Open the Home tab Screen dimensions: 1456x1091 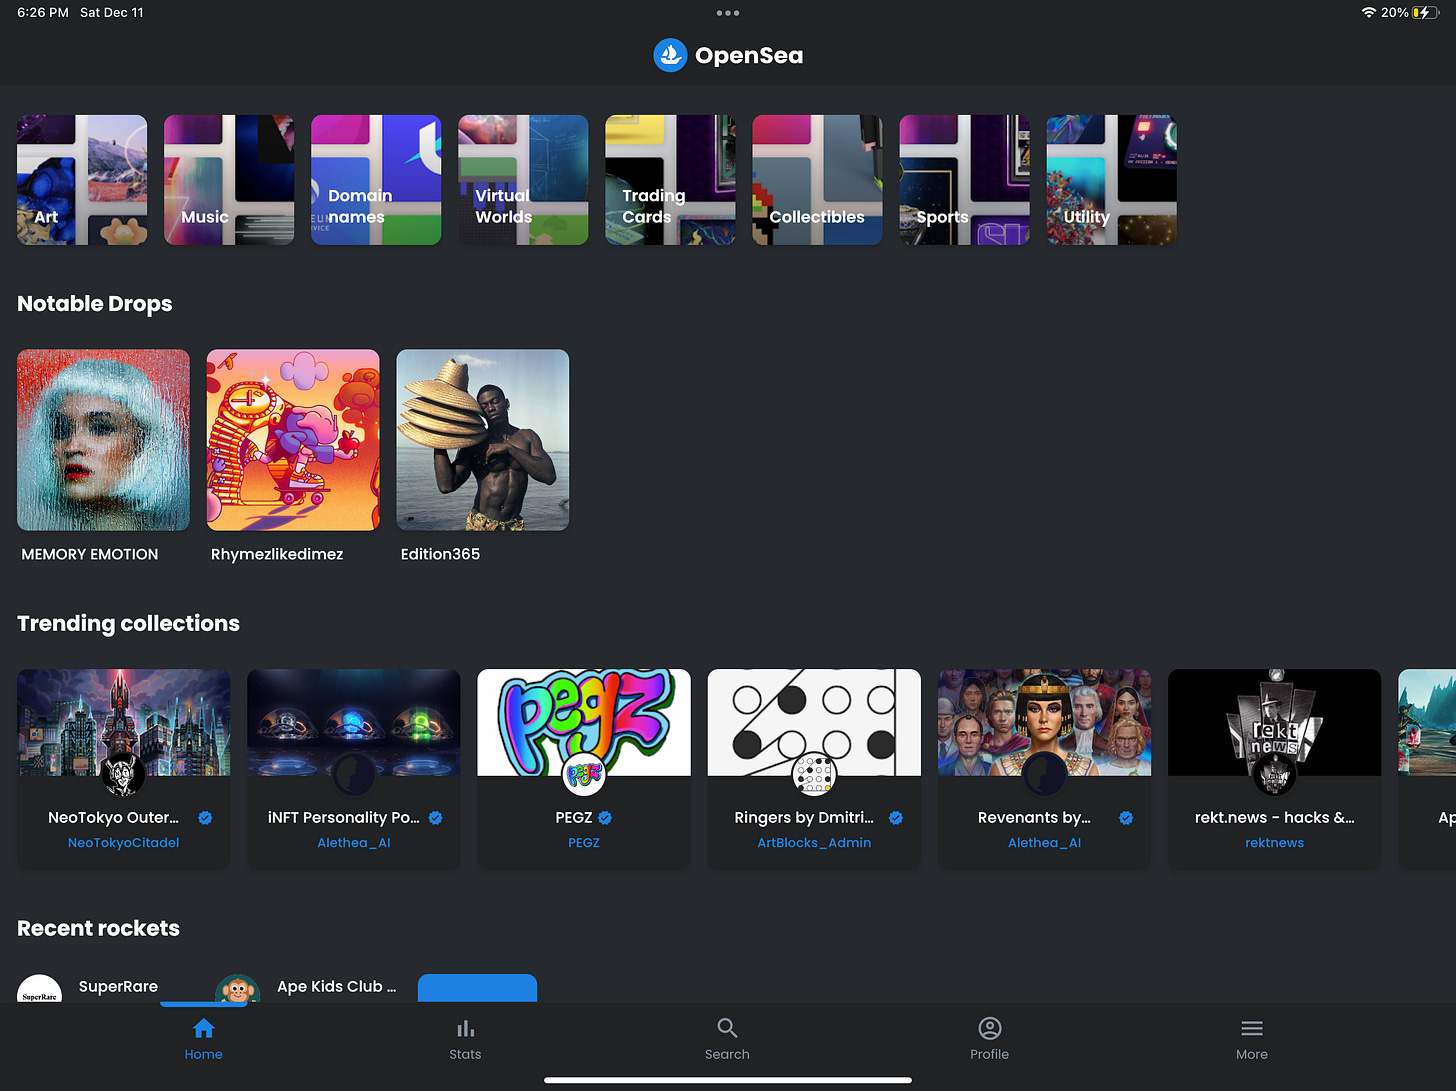click(203, 1040)
